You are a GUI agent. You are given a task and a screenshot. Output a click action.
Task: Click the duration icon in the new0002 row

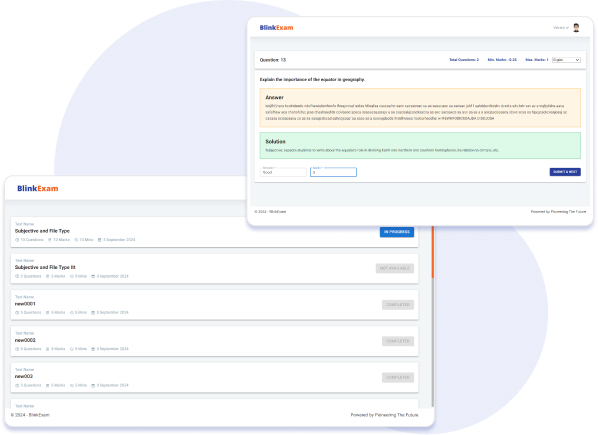point(72,349)
